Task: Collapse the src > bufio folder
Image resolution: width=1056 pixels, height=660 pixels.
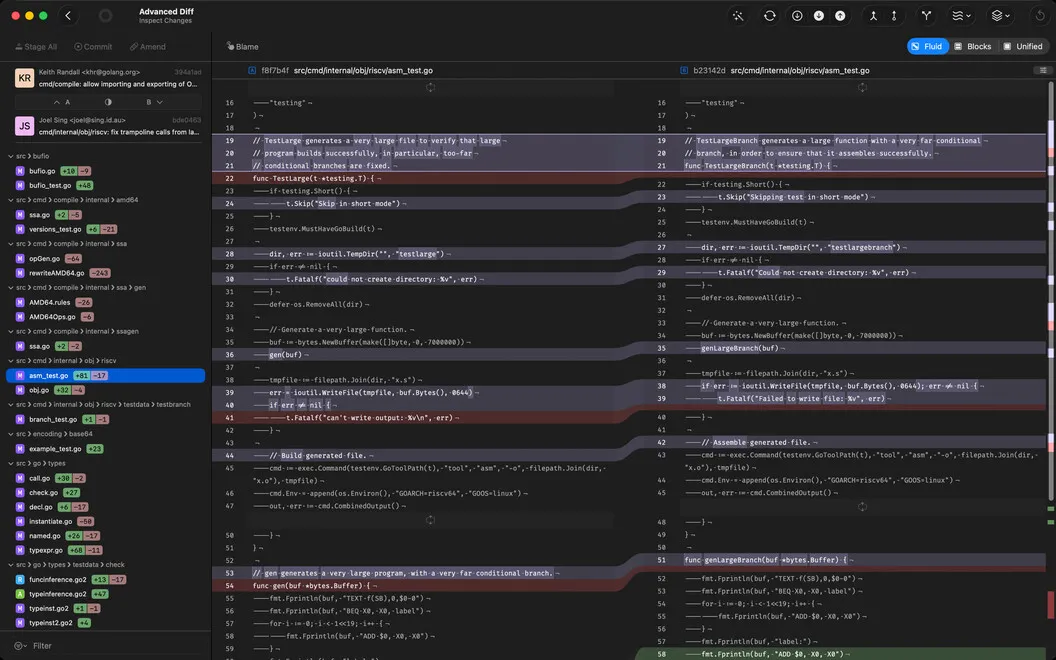Action: pyautogui.click(x=11, y=156)
